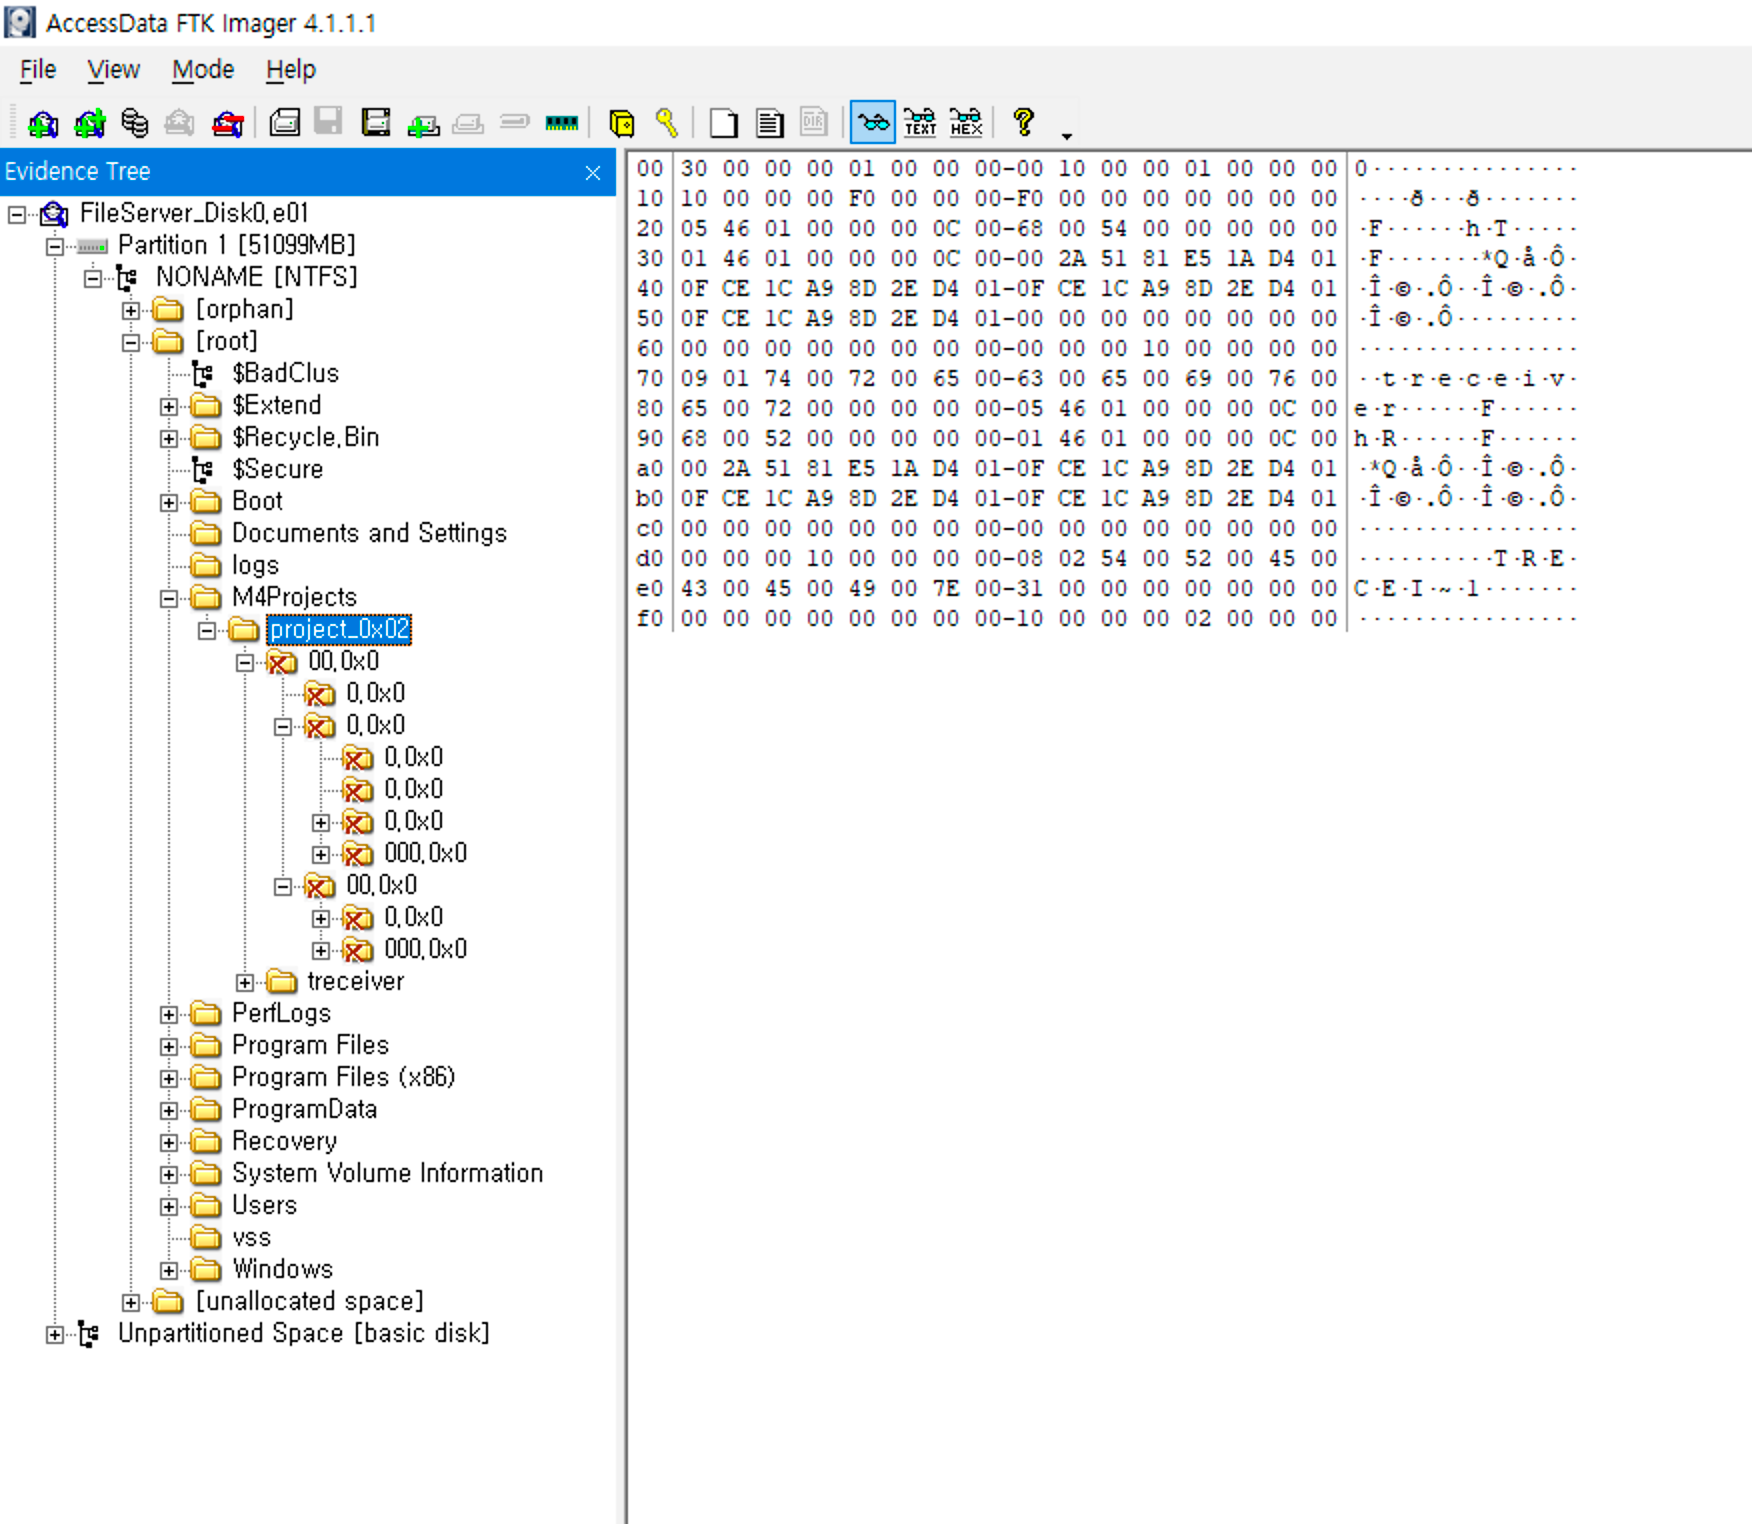Open the Mode menu

(x=203, y=70)
